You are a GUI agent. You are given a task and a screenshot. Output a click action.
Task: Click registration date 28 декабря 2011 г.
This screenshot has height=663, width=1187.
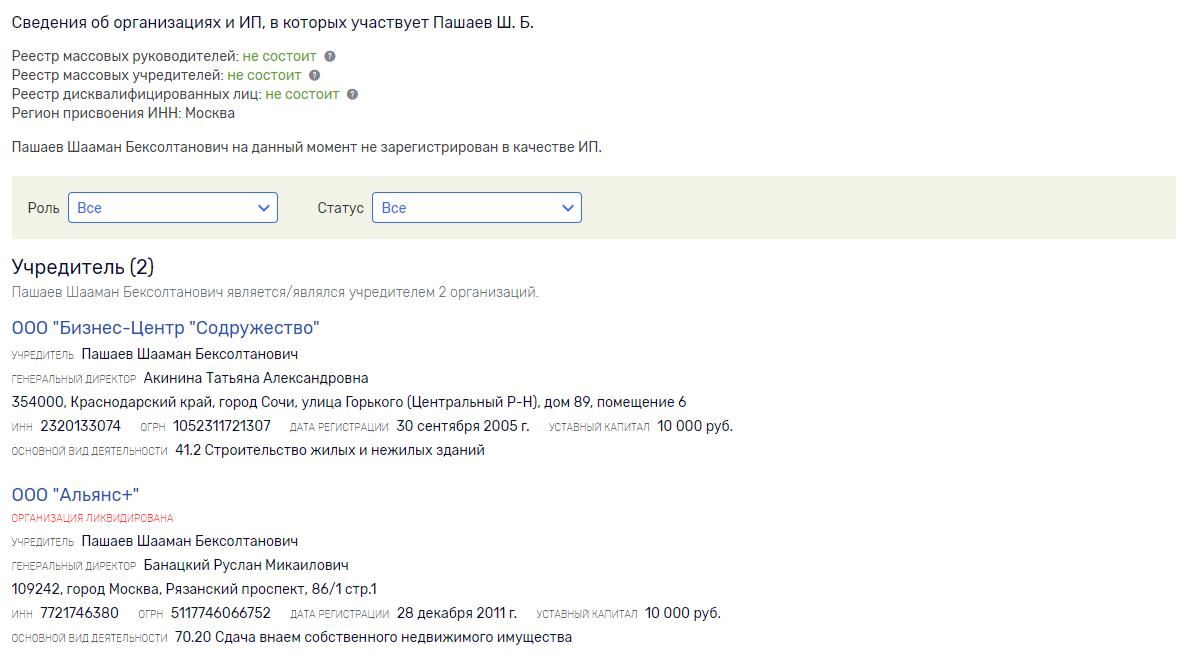pyautogui.click(x=457, y=612)
